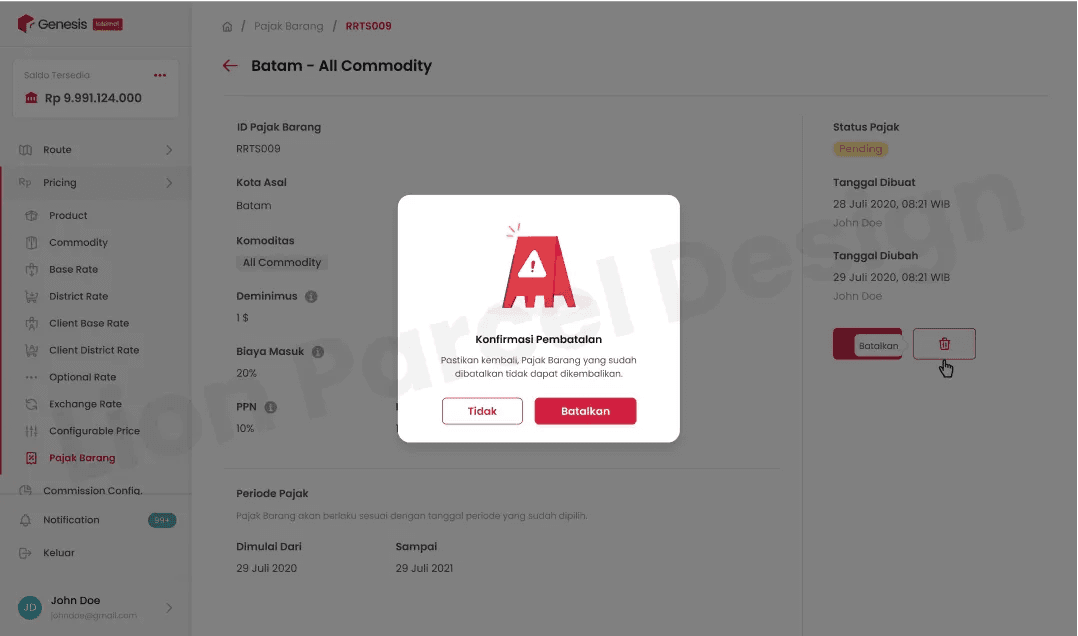Click the Notification bell icon
Viewport: 1078px width, 636px height.
25,520
